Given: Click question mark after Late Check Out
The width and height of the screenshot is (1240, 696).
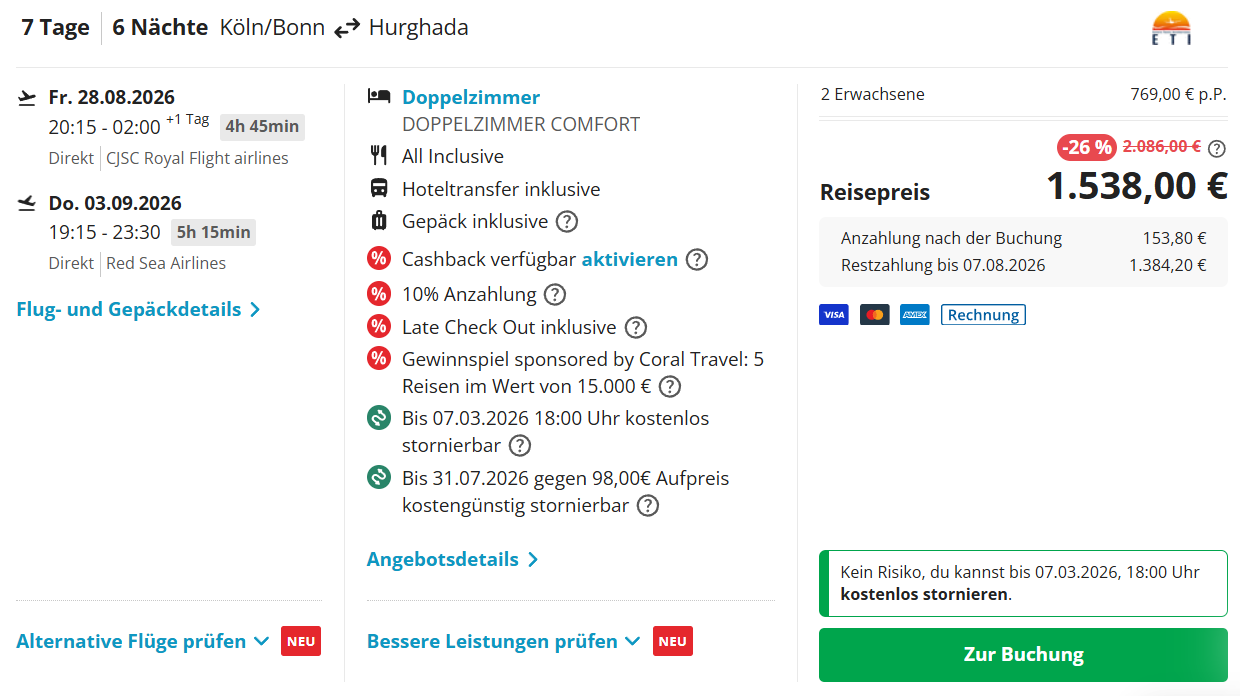Looking at the screenshot, I should (x=636, y=327).
